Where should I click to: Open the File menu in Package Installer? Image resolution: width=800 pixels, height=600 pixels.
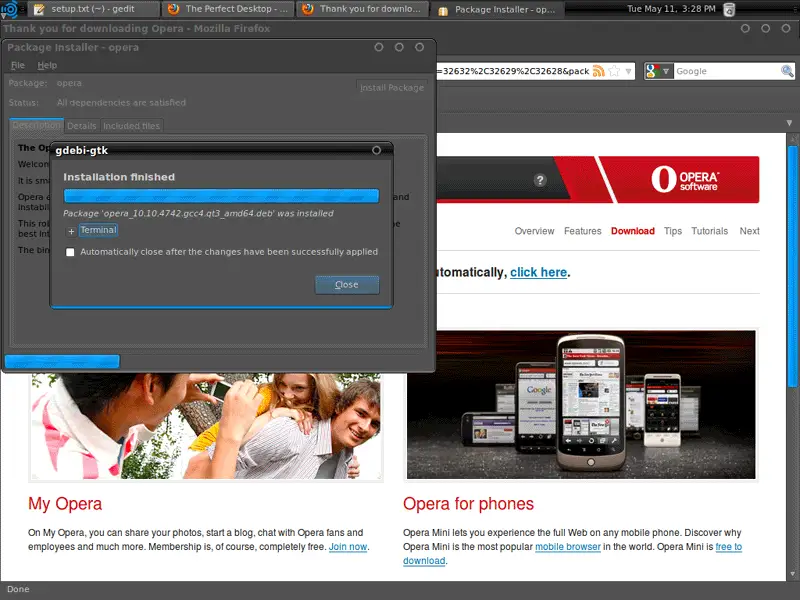click(x=18, y=65)
